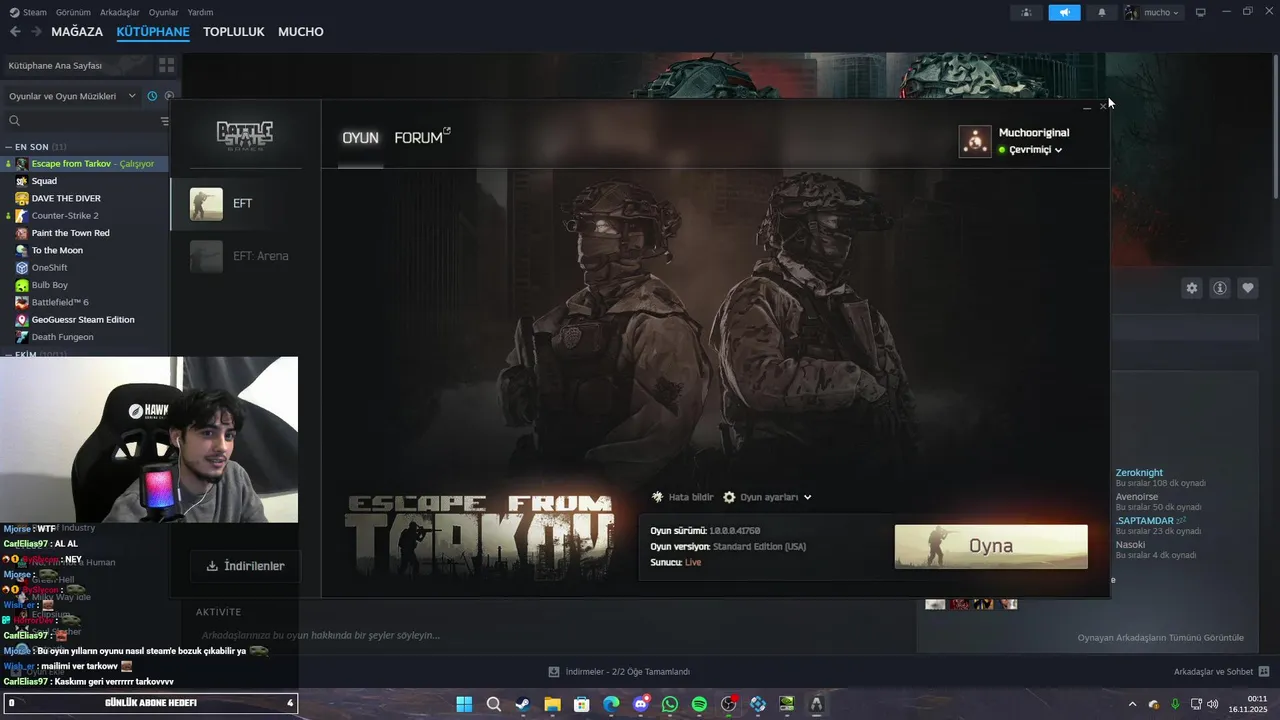Click Oynayan Arkadaşların Tümünü Görüntüle
Screen dimensions: 1280x720
pyautogui.click(x=1161, y=638)
